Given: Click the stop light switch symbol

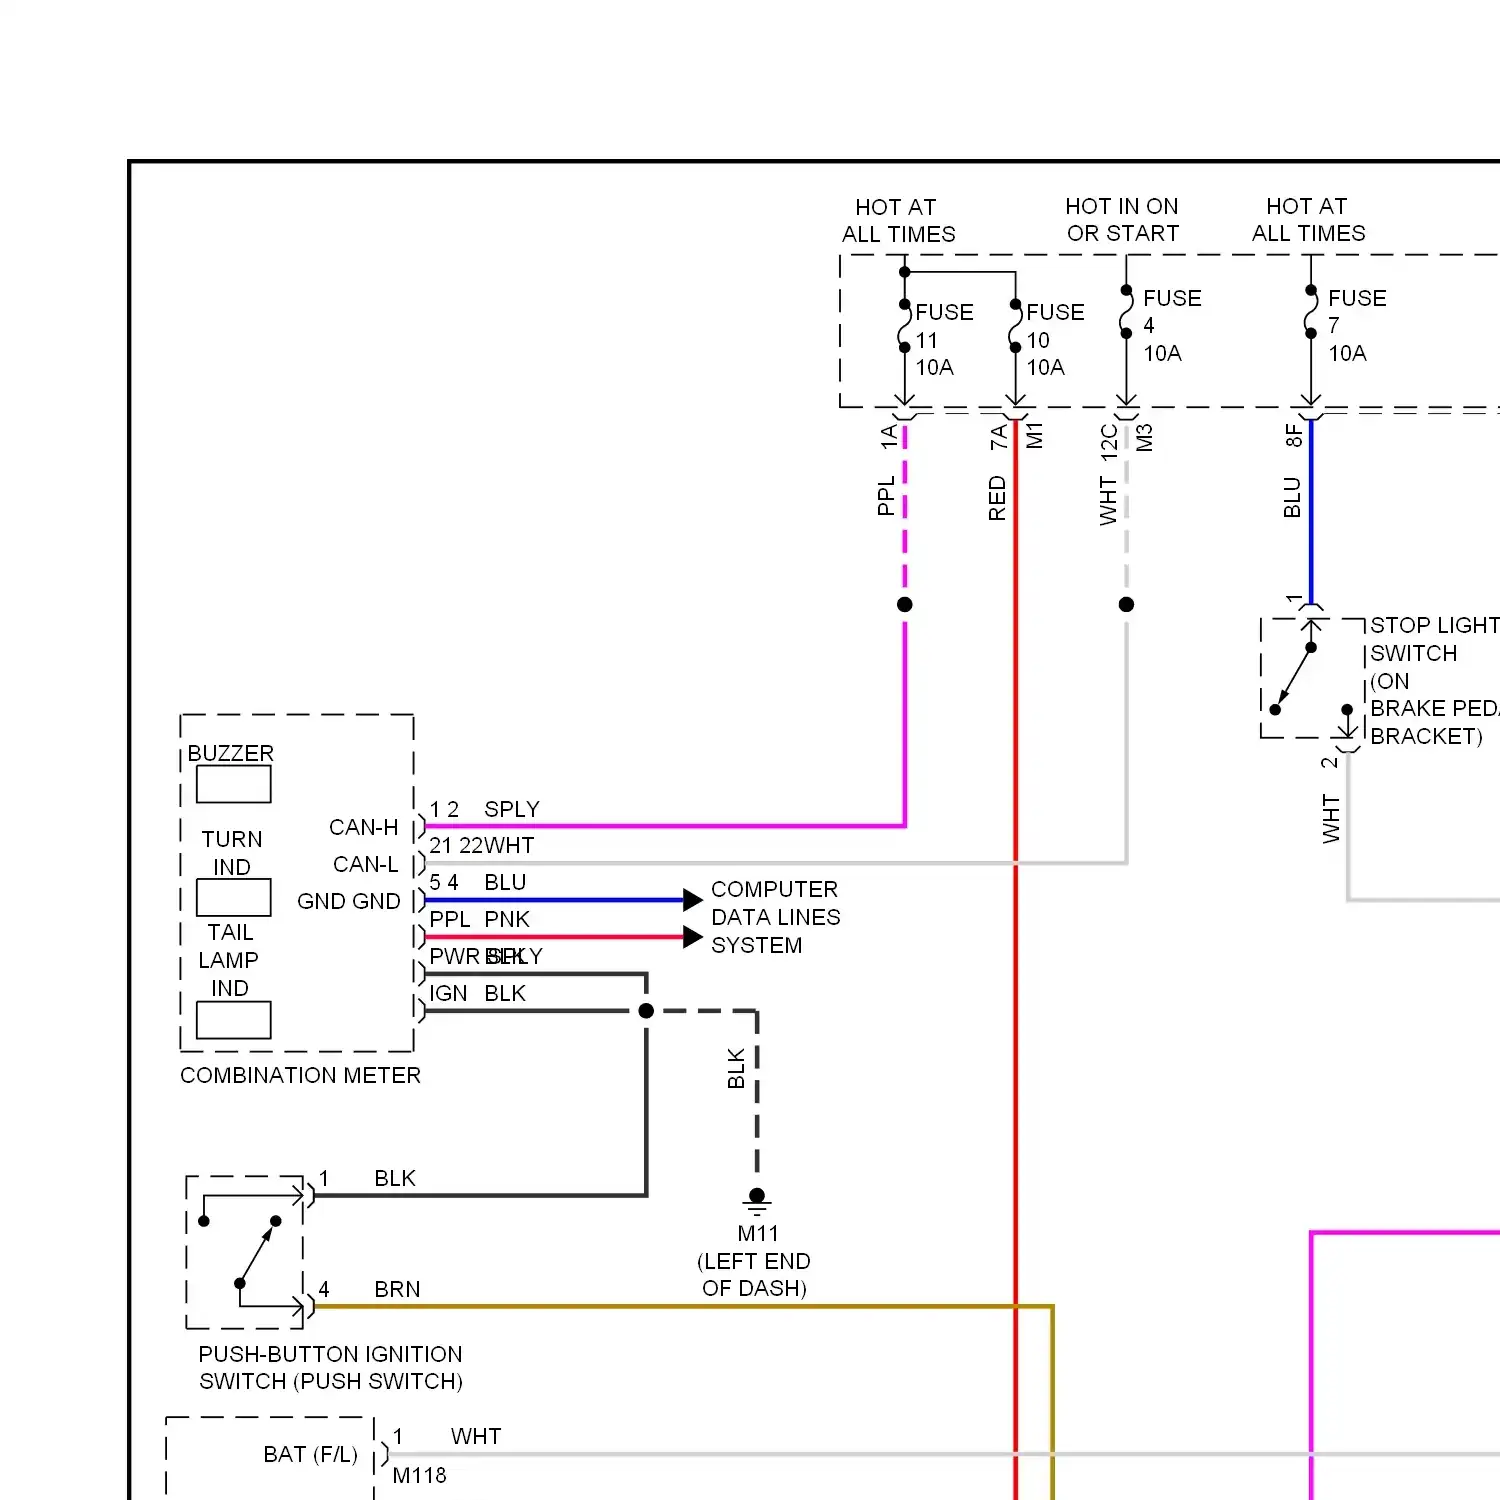Looking at the screenshot, I should (1312, 678).
